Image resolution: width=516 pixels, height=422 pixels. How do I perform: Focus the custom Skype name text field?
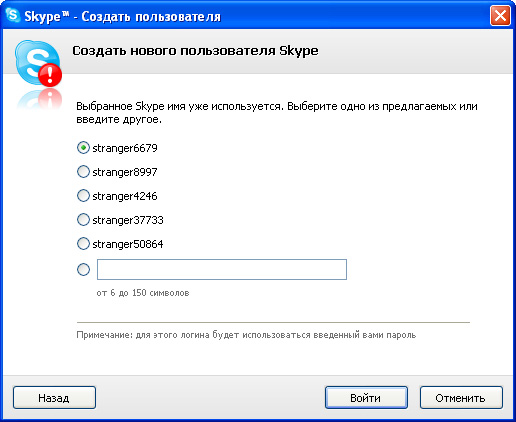[222, 269]
